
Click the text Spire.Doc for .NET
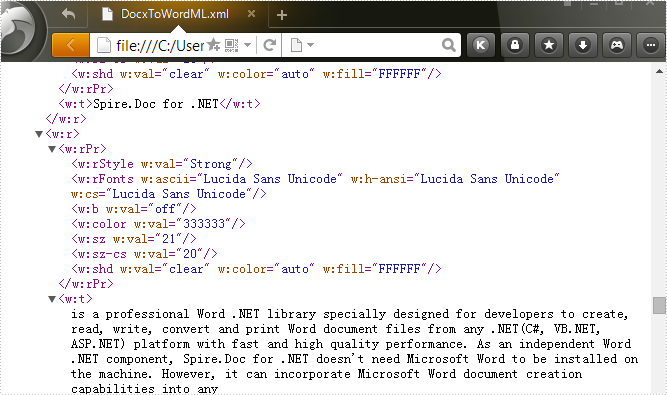pos(156,104)
